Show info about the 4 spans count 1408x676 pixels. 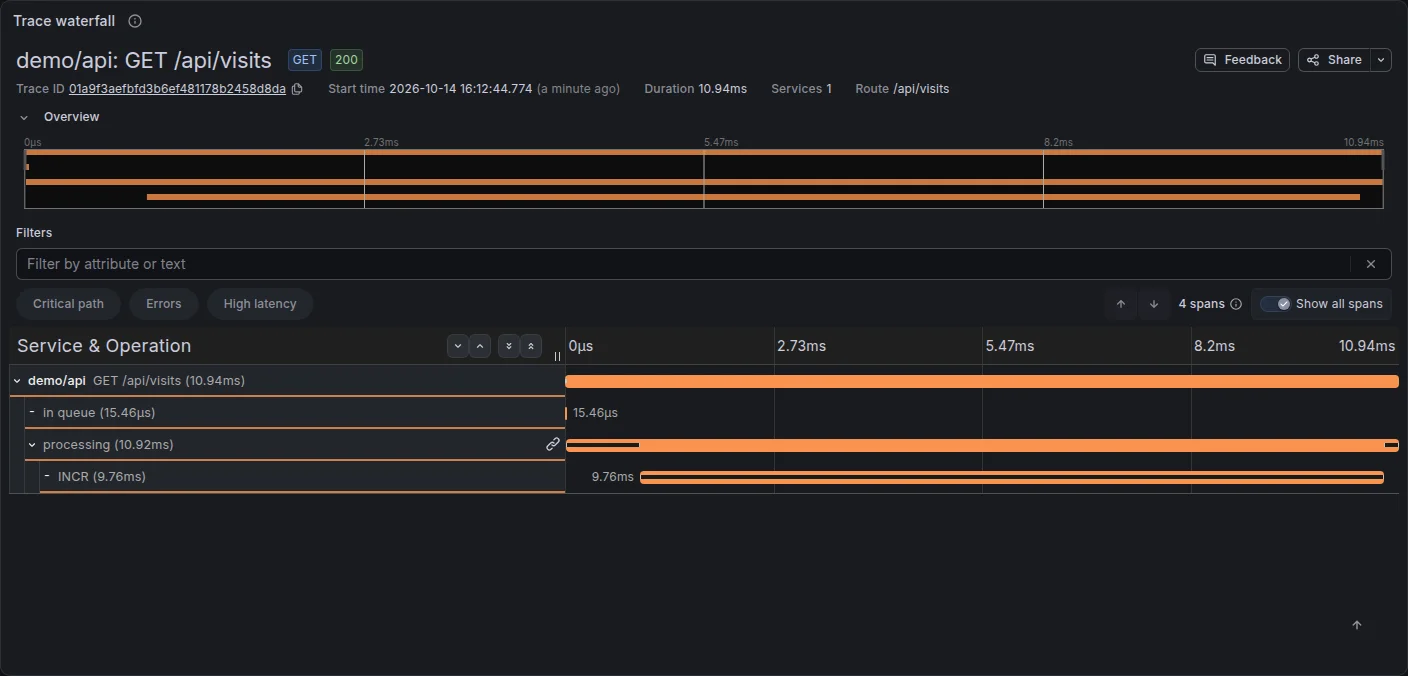click(x=1236, y=304)
